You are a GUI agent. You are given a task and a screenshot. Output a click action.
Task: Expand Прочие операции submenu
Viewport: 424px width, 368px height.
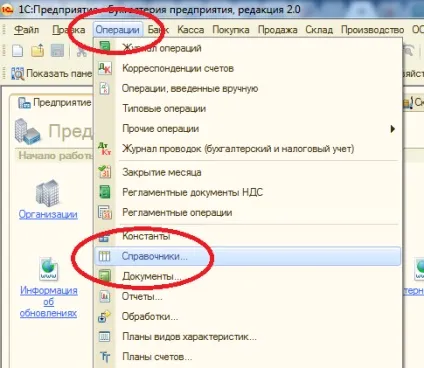(x=248, y=129)
